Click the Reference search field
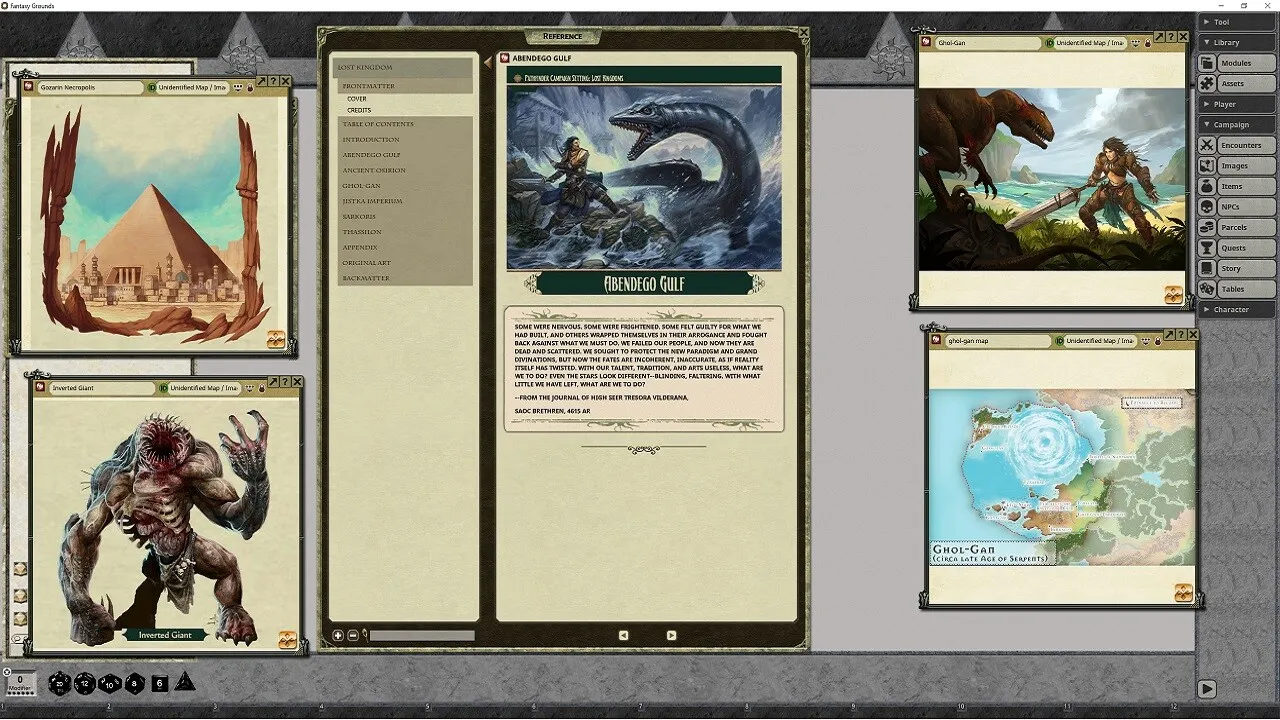Image resolution: width=1280 pixels, height=720 pixels. tap(422, 635)
